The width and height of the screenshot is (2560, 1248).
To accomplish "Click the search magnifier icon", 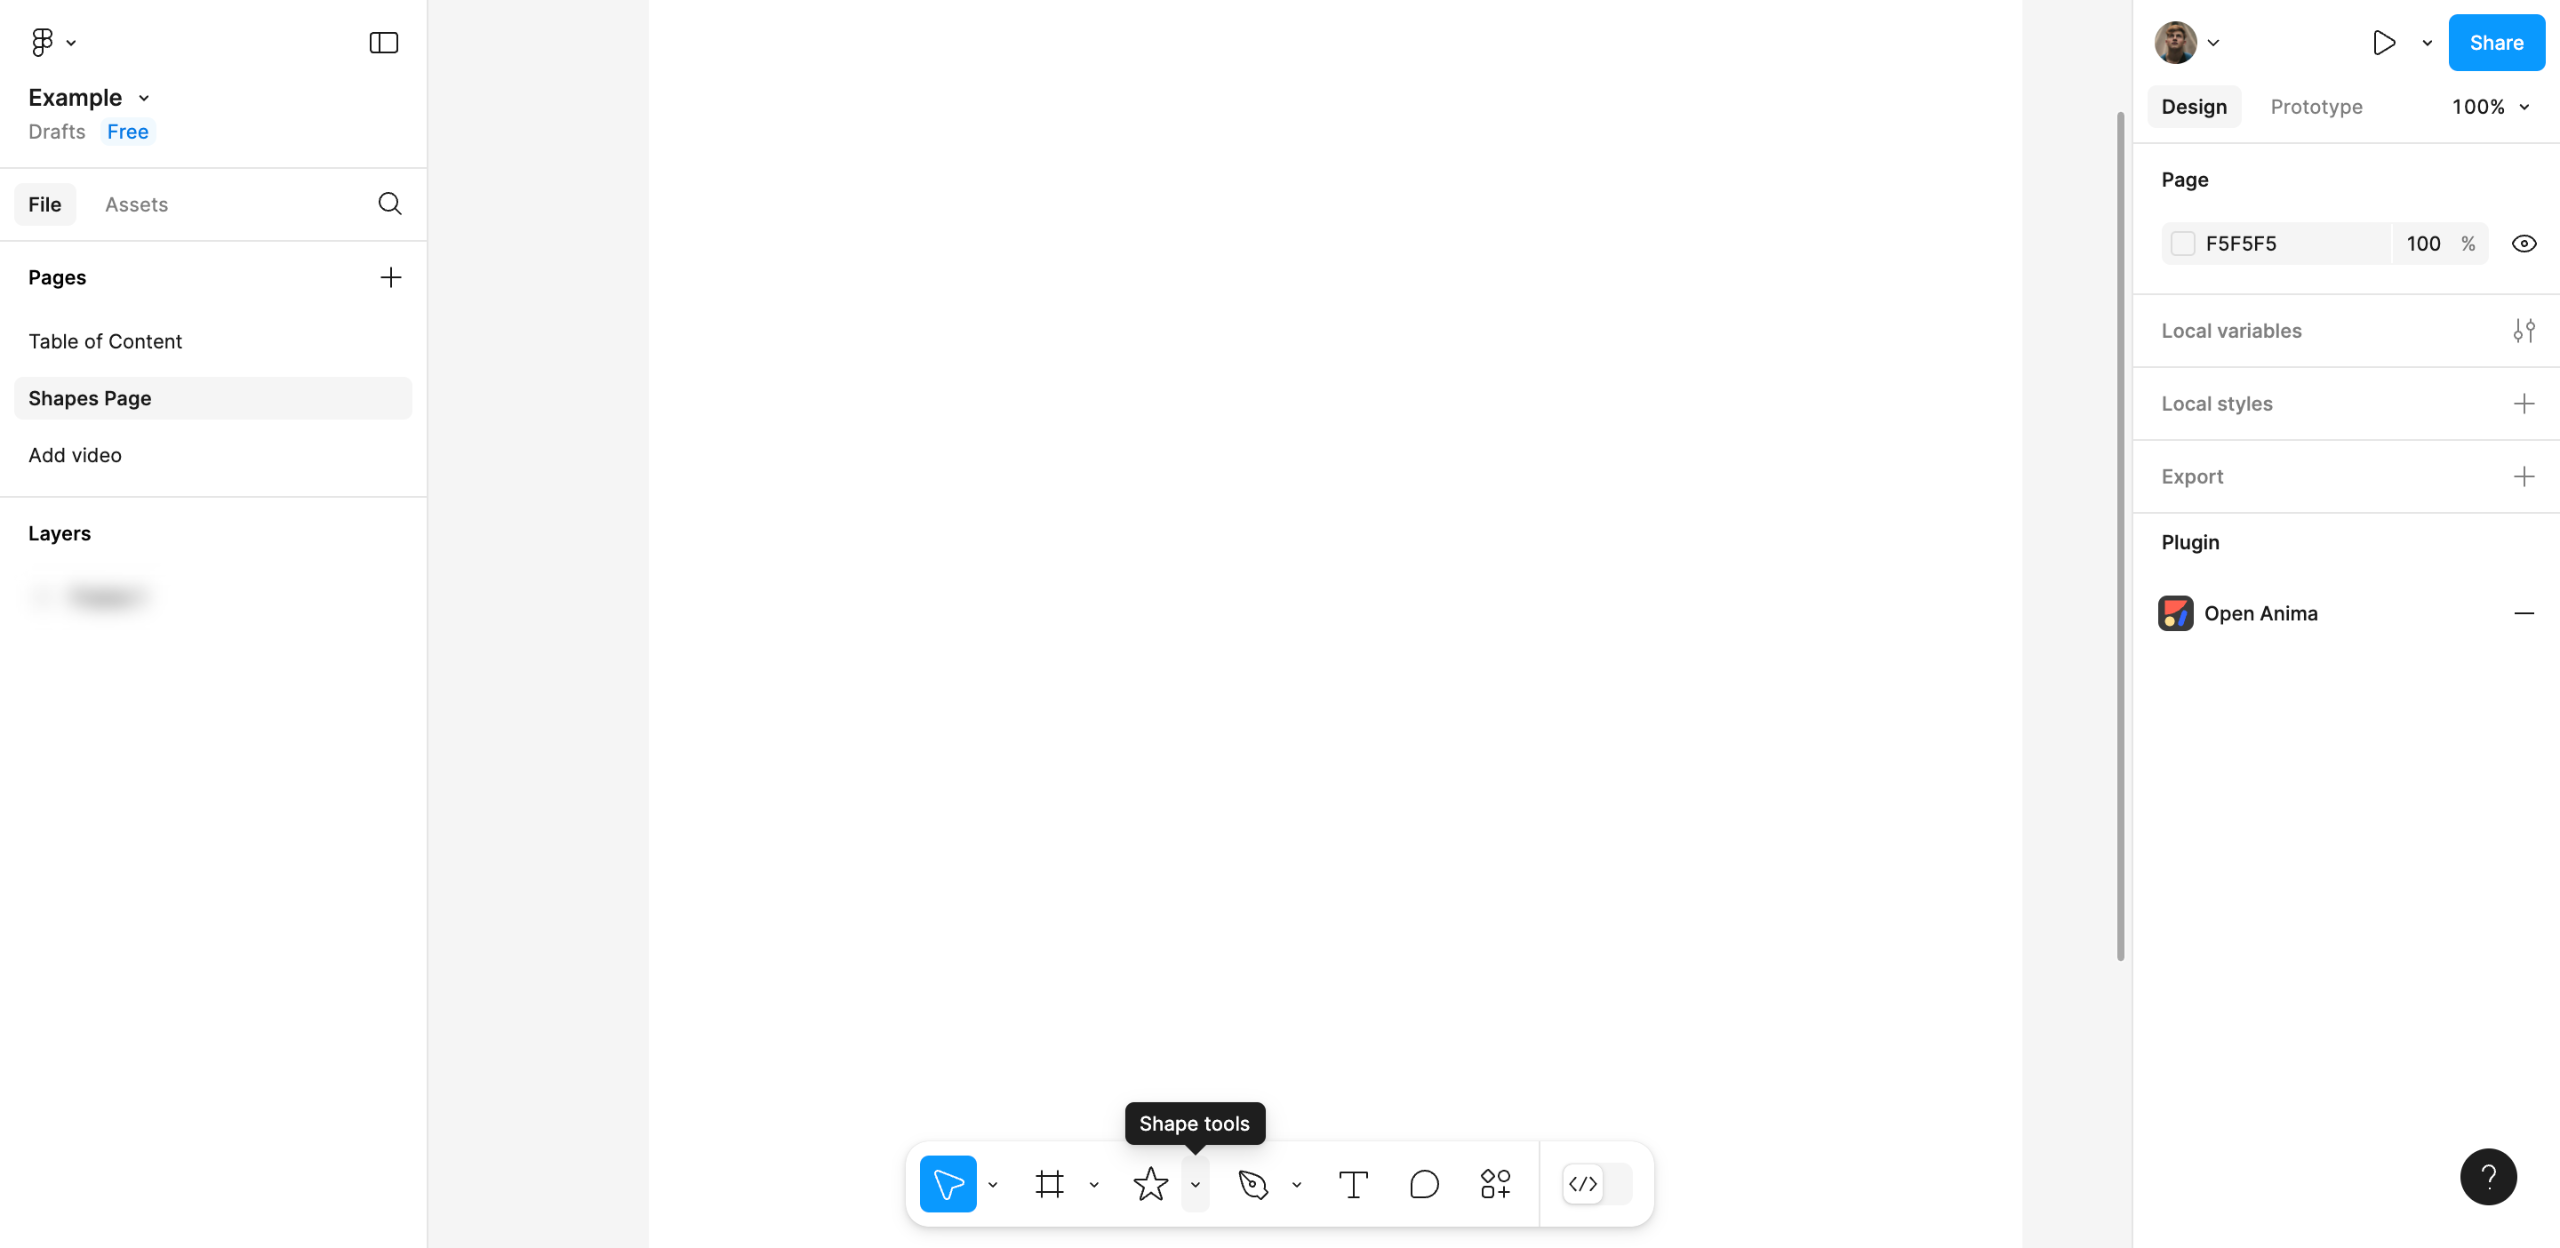I will click(390, 204).
